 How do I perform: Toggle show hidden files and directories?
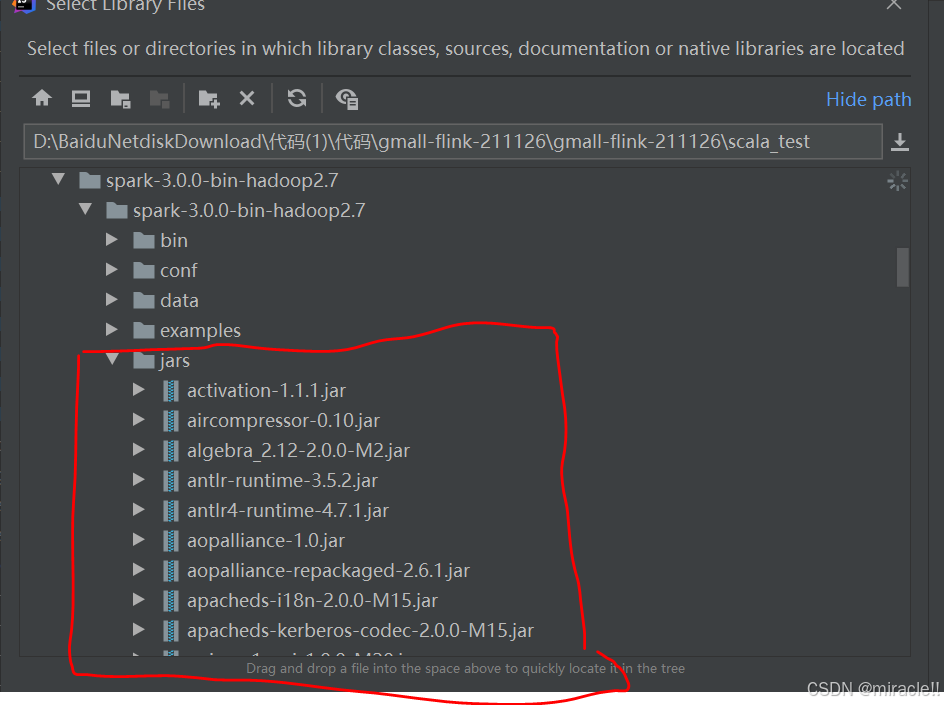347,99
